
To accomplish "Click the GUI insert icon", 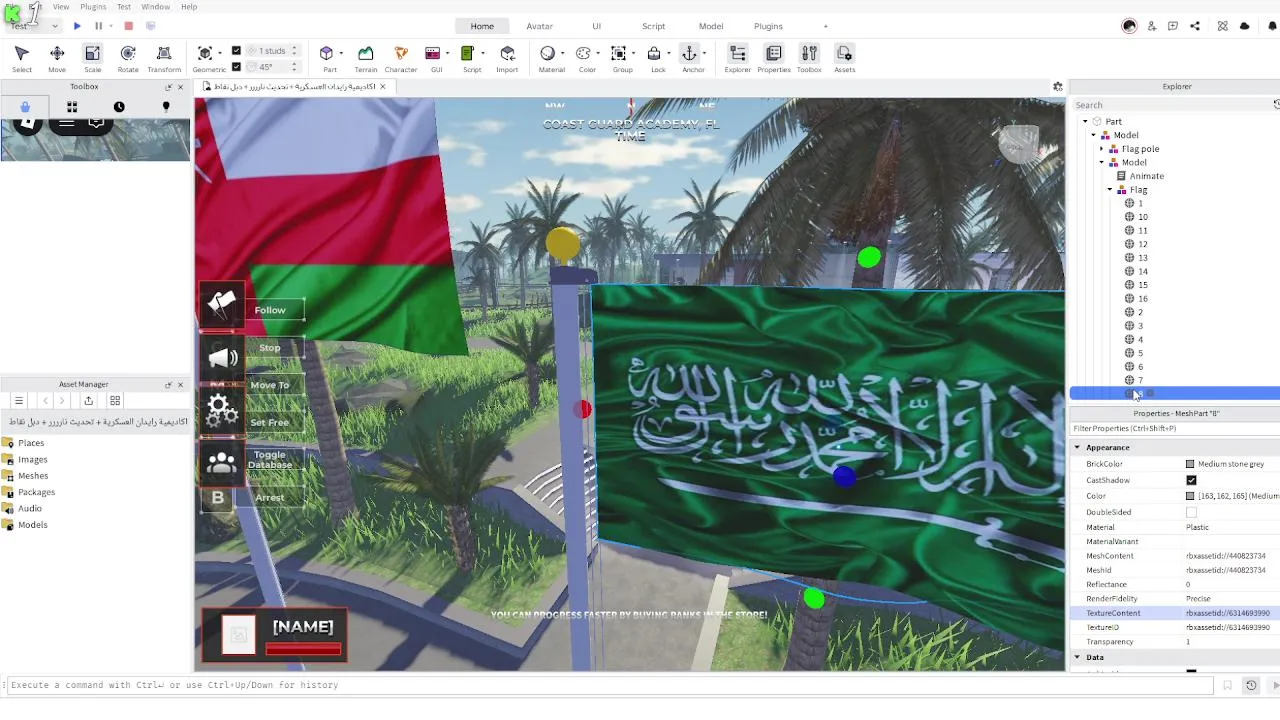I will [x=433, y=53].
